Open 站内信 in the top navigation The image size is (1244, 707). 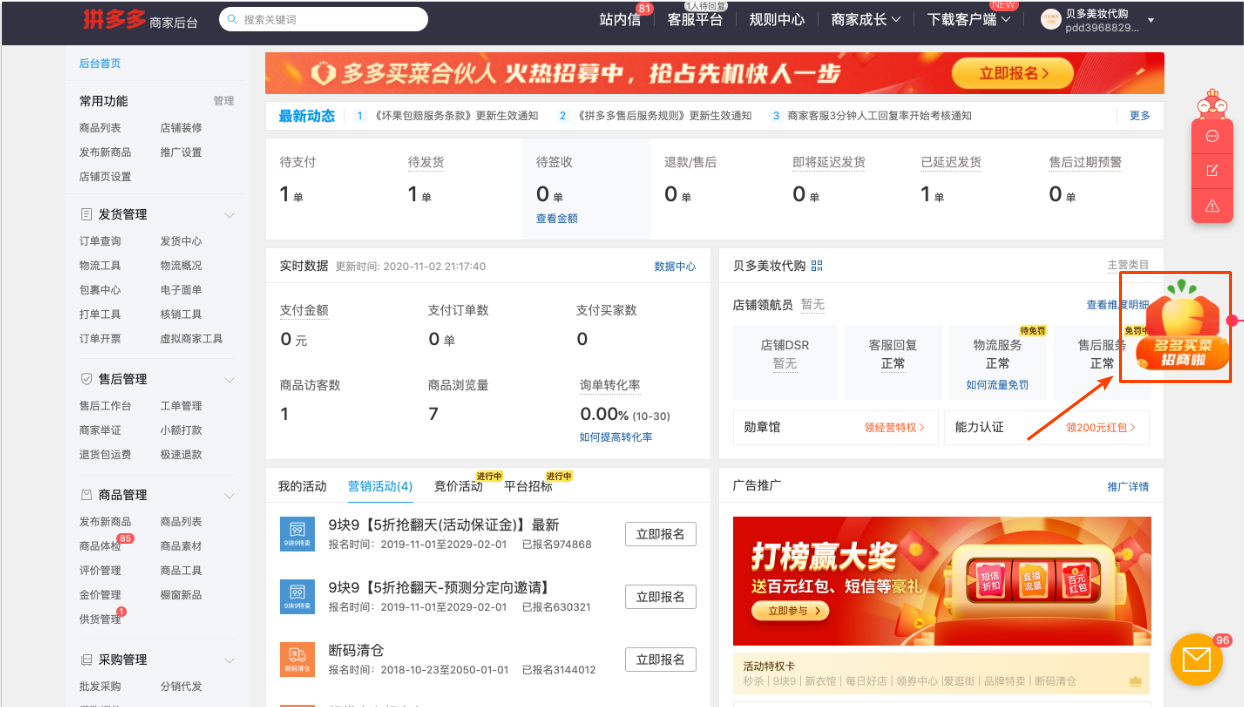[620, 19]
